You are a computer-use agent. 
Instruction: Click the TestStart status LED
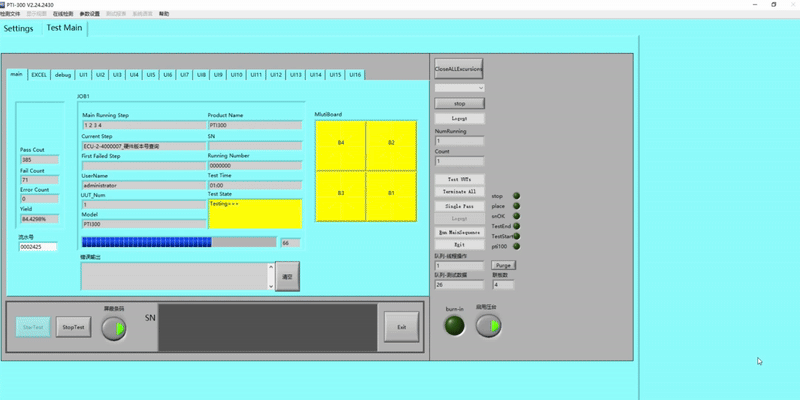[517, 236]
